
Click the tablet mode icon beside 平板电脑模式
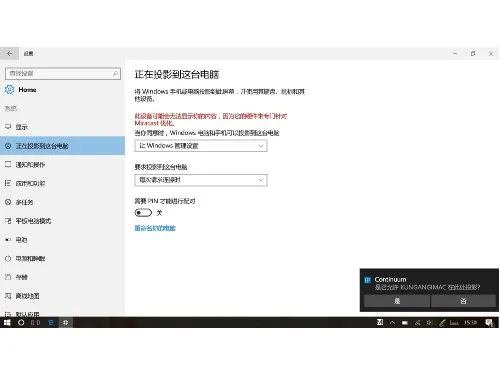coord(8,220)
